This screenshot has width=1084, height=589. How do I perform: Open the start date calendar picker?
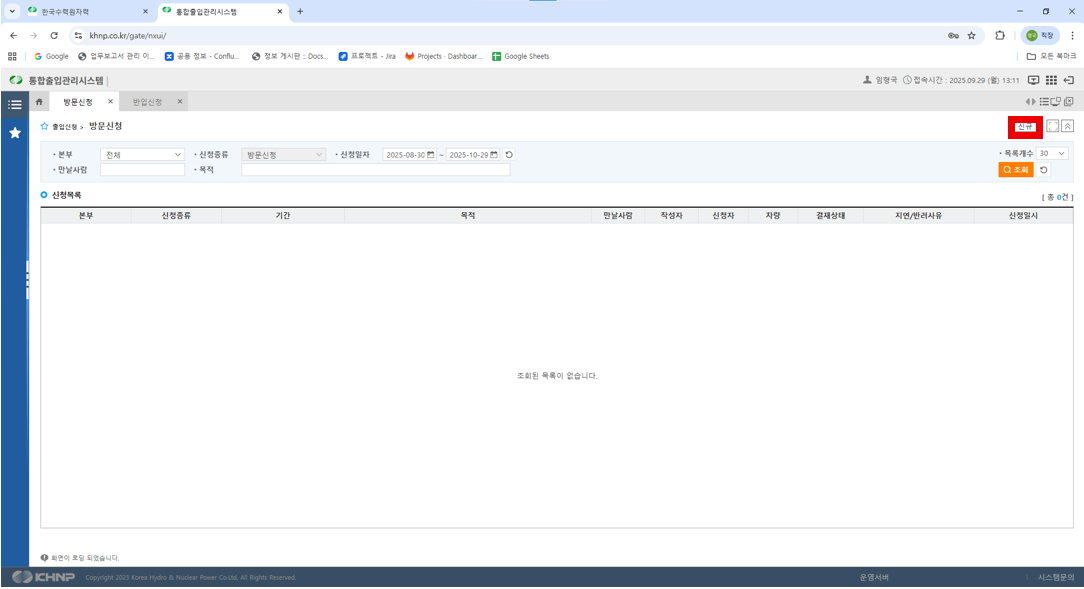[431, 155]
